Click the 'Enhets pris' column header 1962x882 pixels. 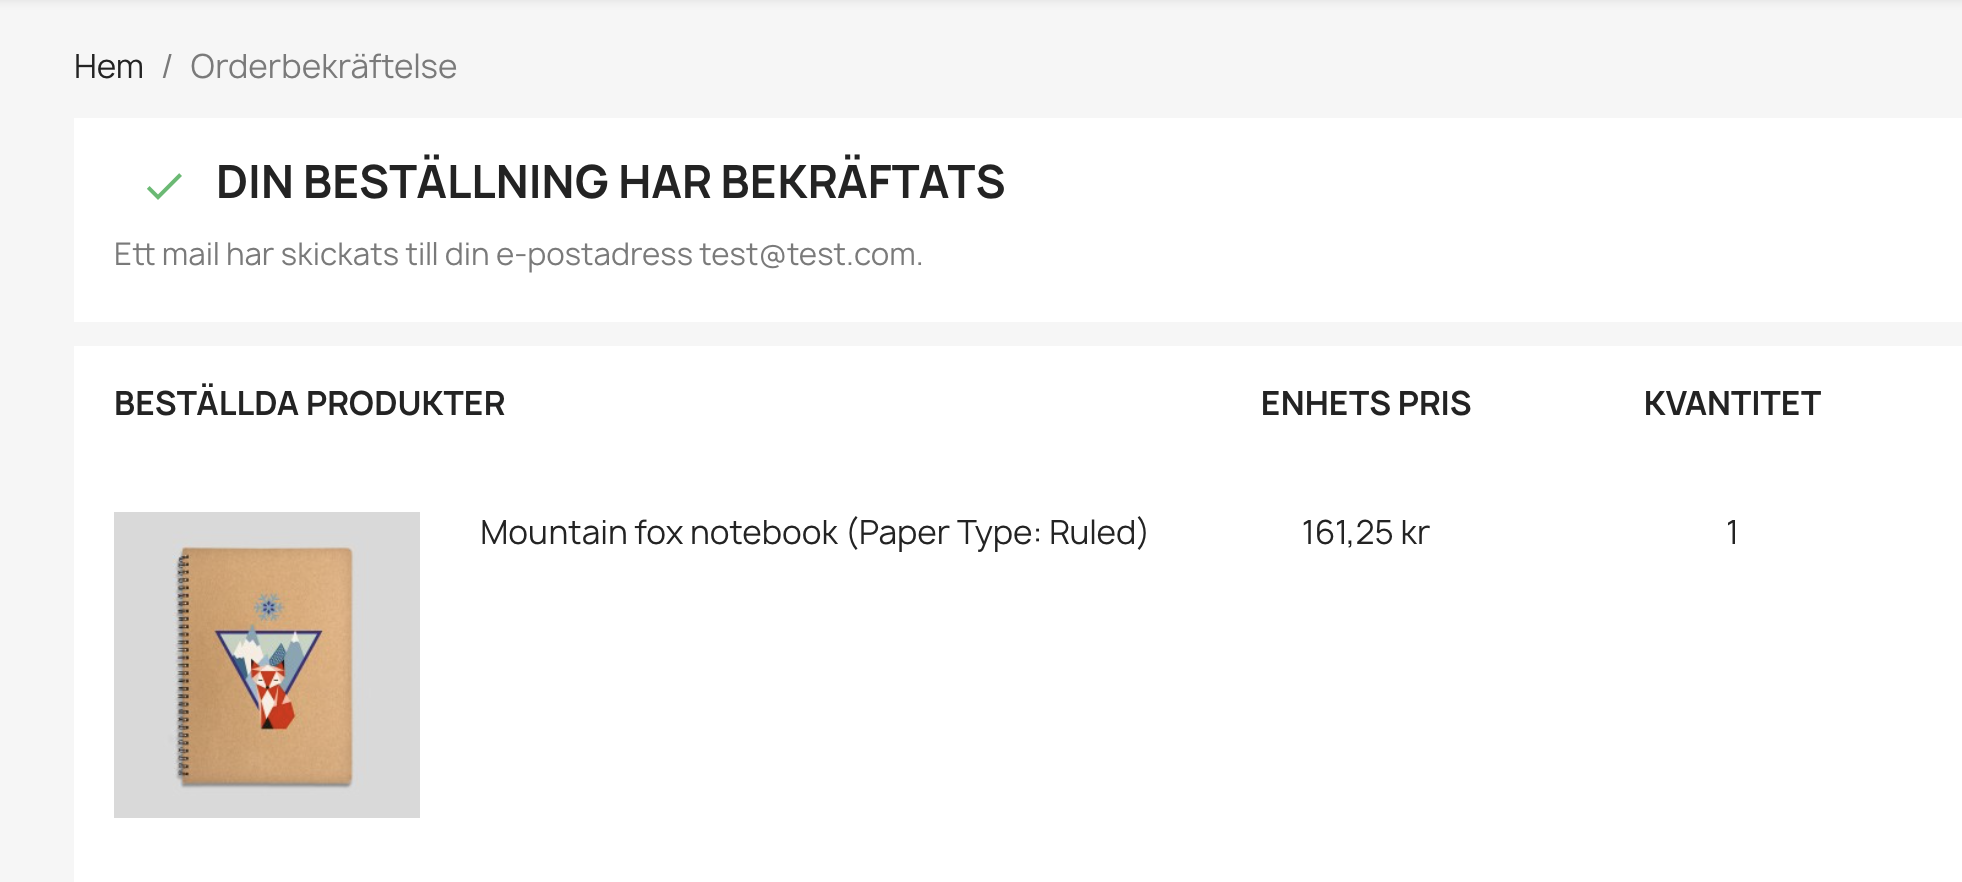click(1365, 404)
